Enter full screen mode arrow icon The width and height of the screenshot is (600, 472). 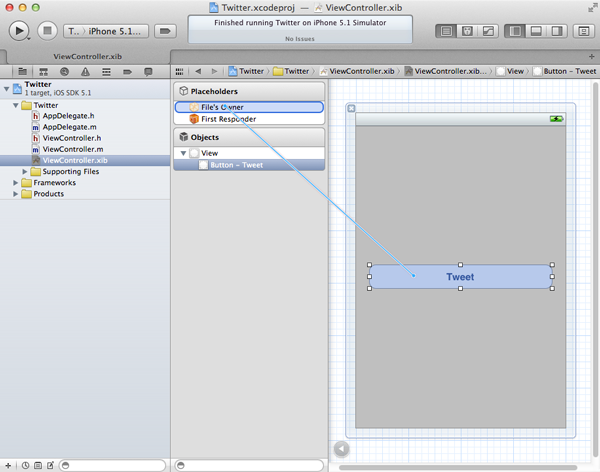click(592, 8)
